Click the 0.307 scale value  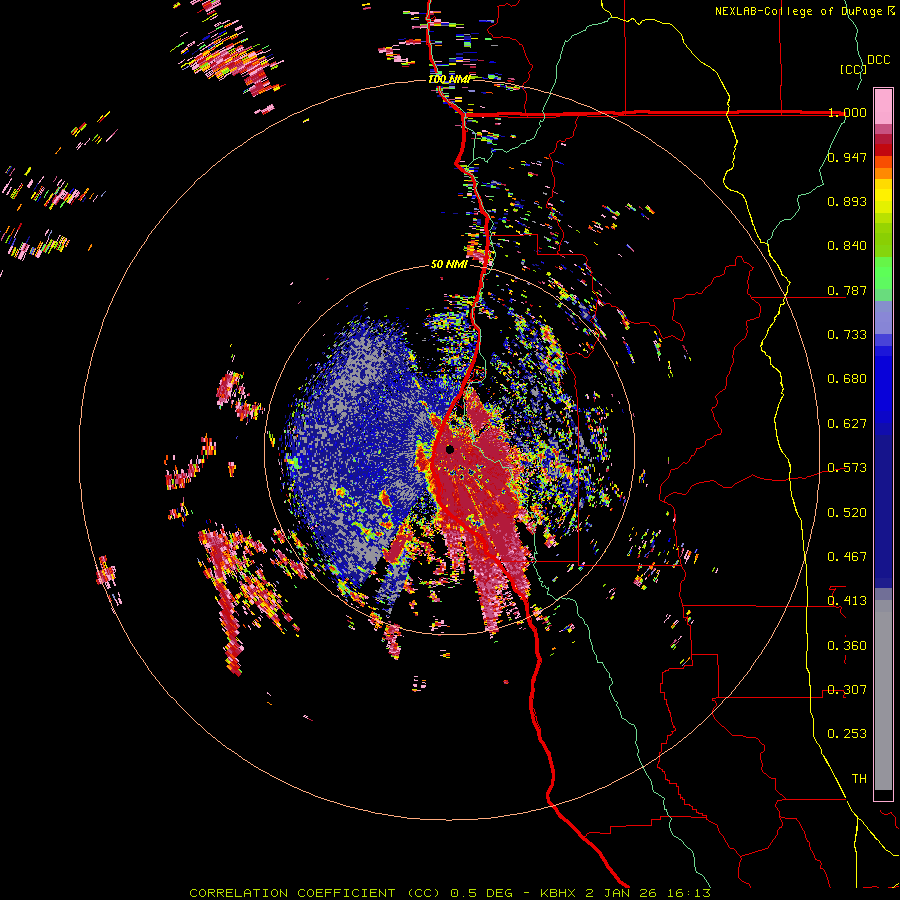(847, 690)
